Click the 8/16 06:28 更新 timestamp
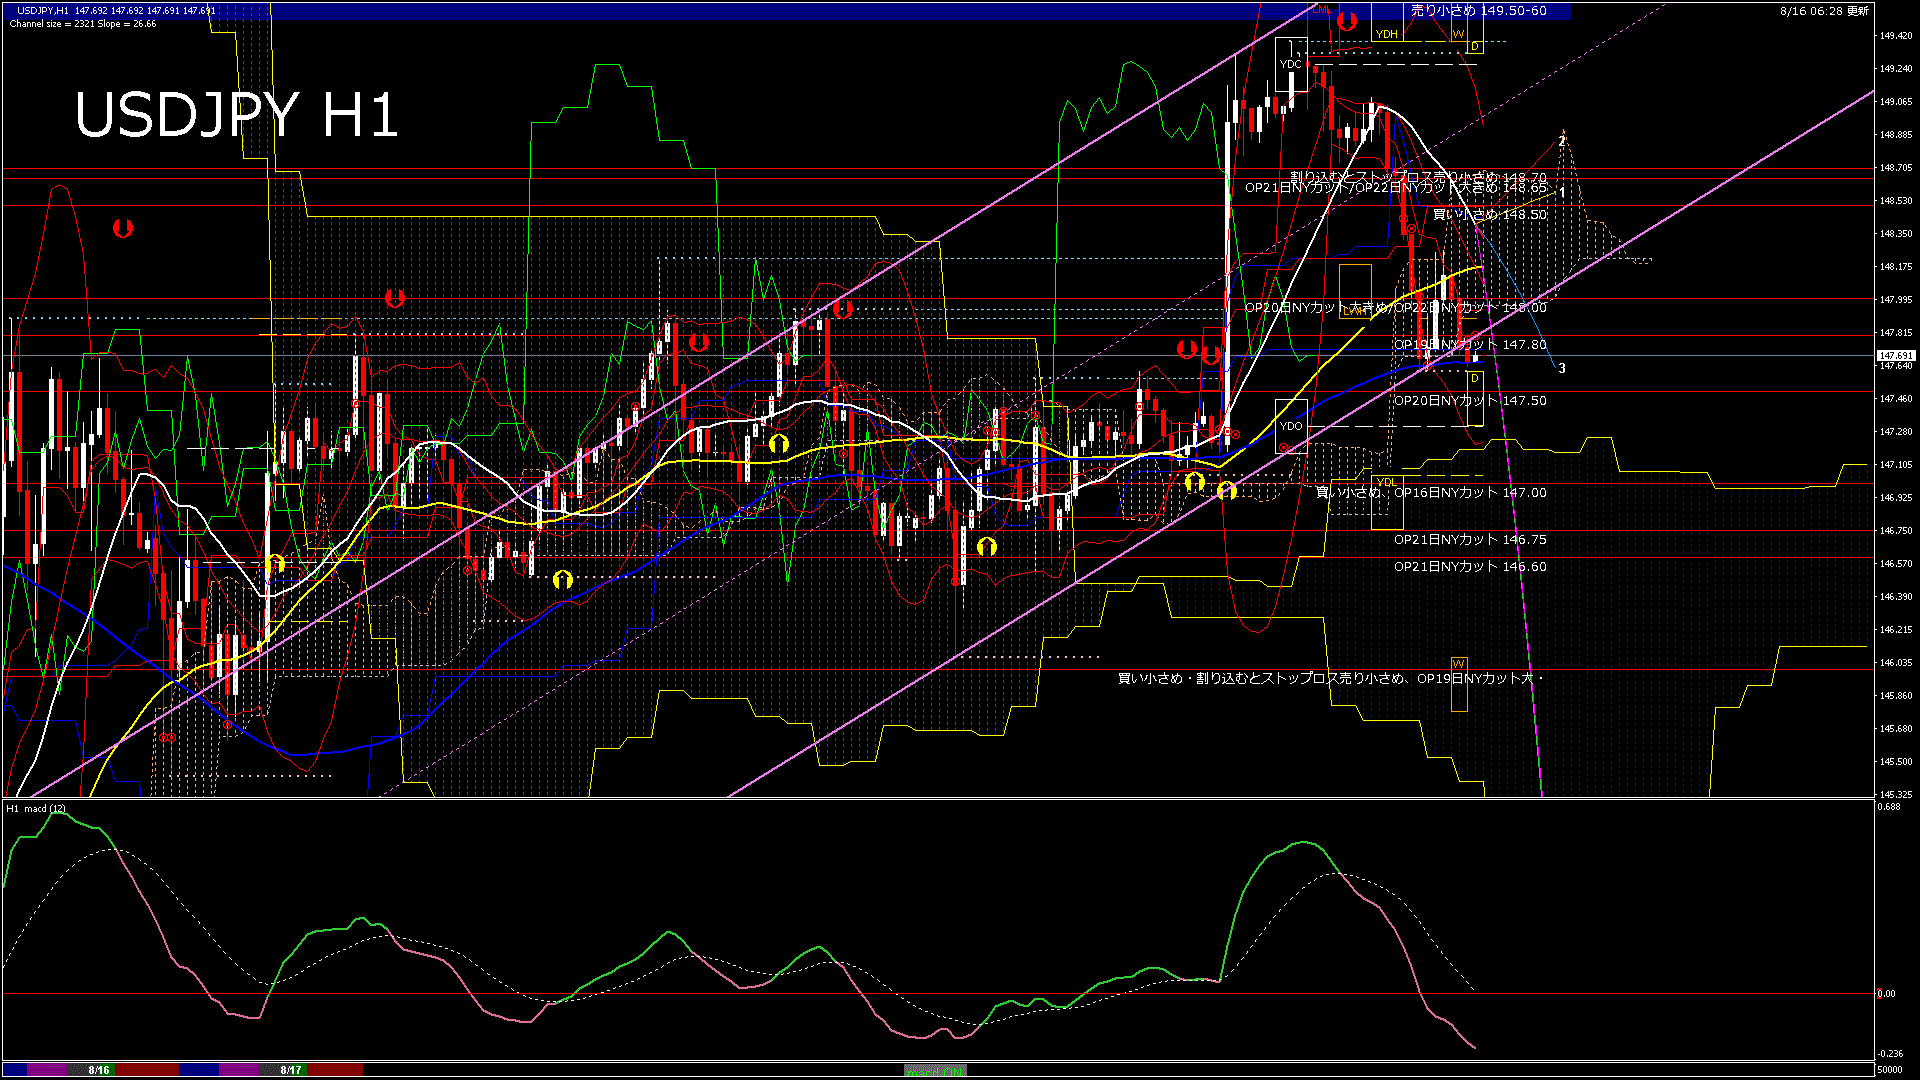This screenshot has height=1080, width=1920. pyautogui.click(x=1824, y=11)
